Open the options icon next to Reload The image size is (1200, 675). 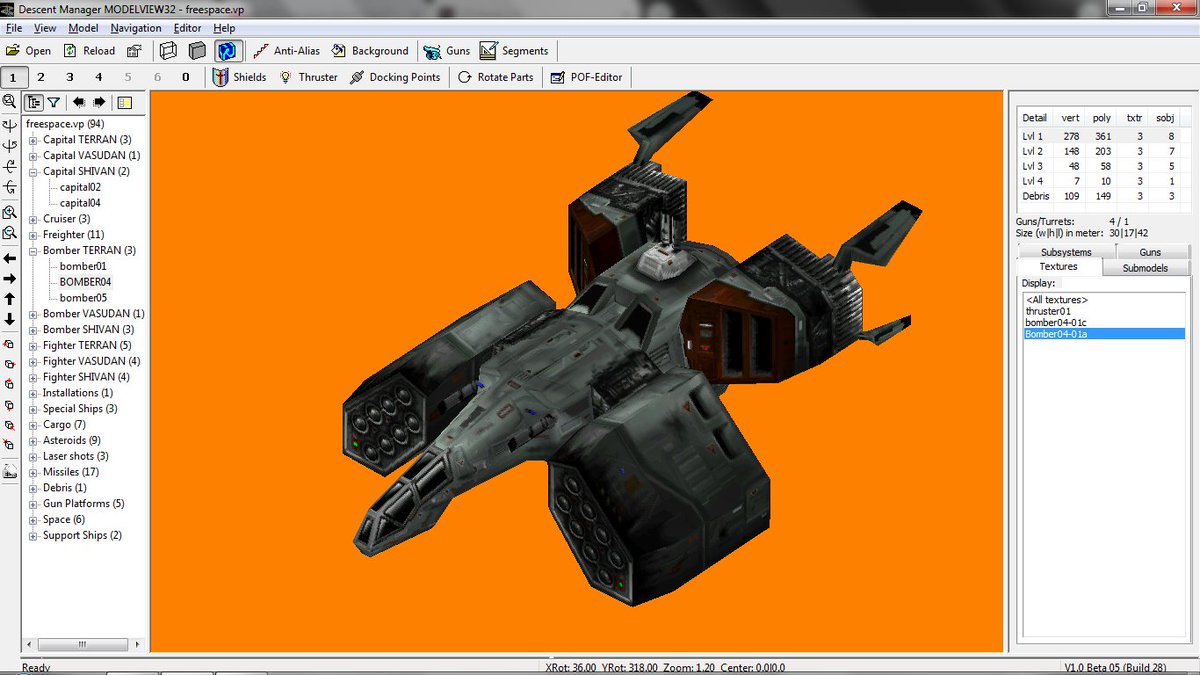point(134,51)
